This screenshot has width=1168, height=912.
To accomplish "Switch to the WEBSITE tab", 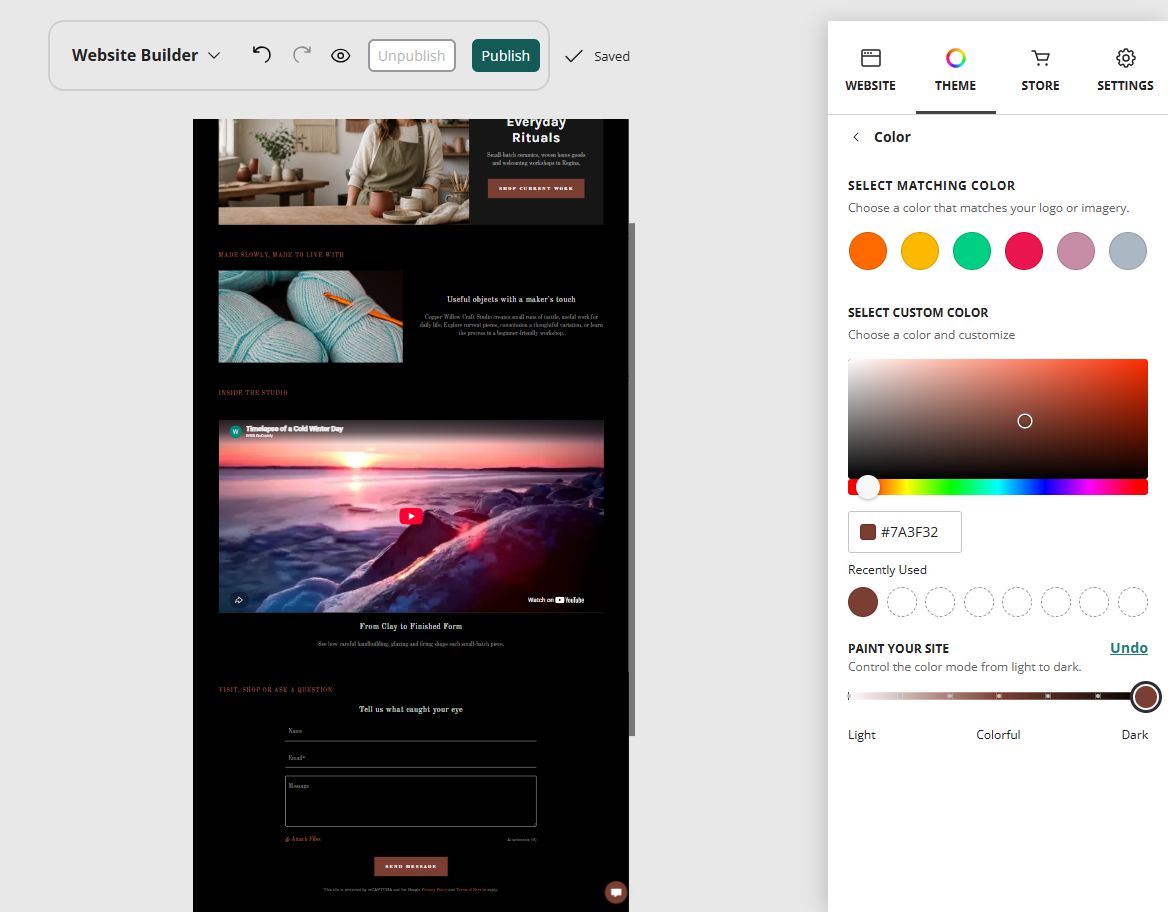I will [x=870, y=71].
